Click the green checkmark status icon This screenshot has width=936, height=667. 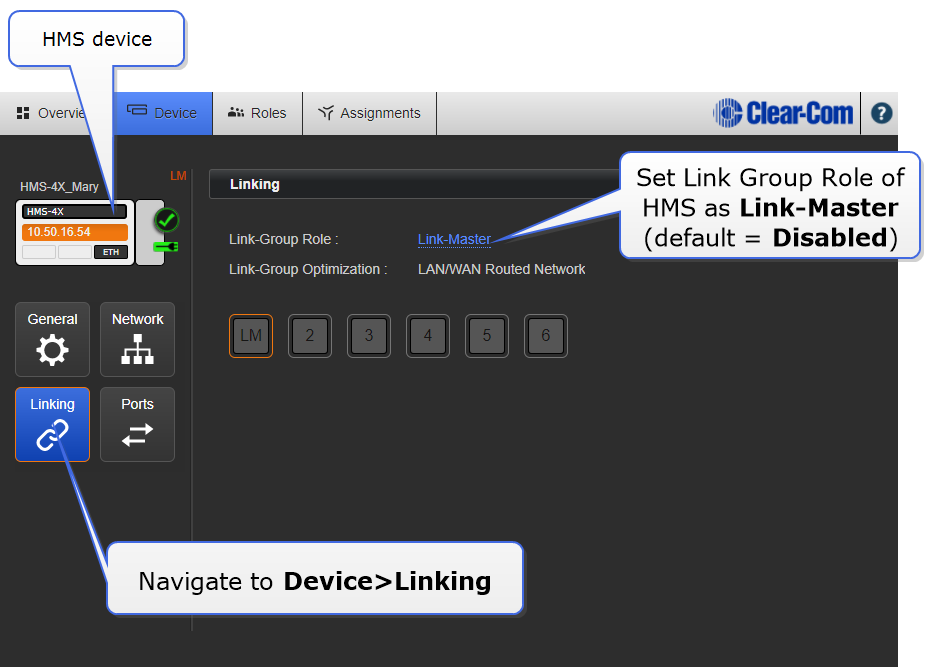click(166, 220)
